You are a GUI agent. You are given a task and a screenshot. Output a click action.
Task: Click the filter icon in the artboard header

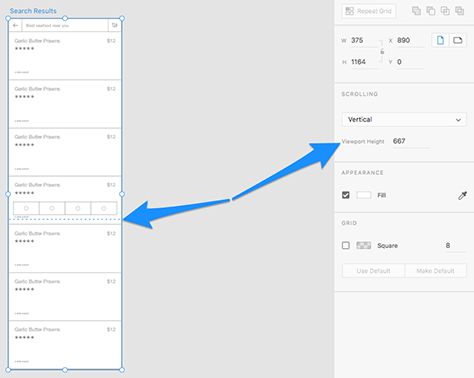(115, 25)
